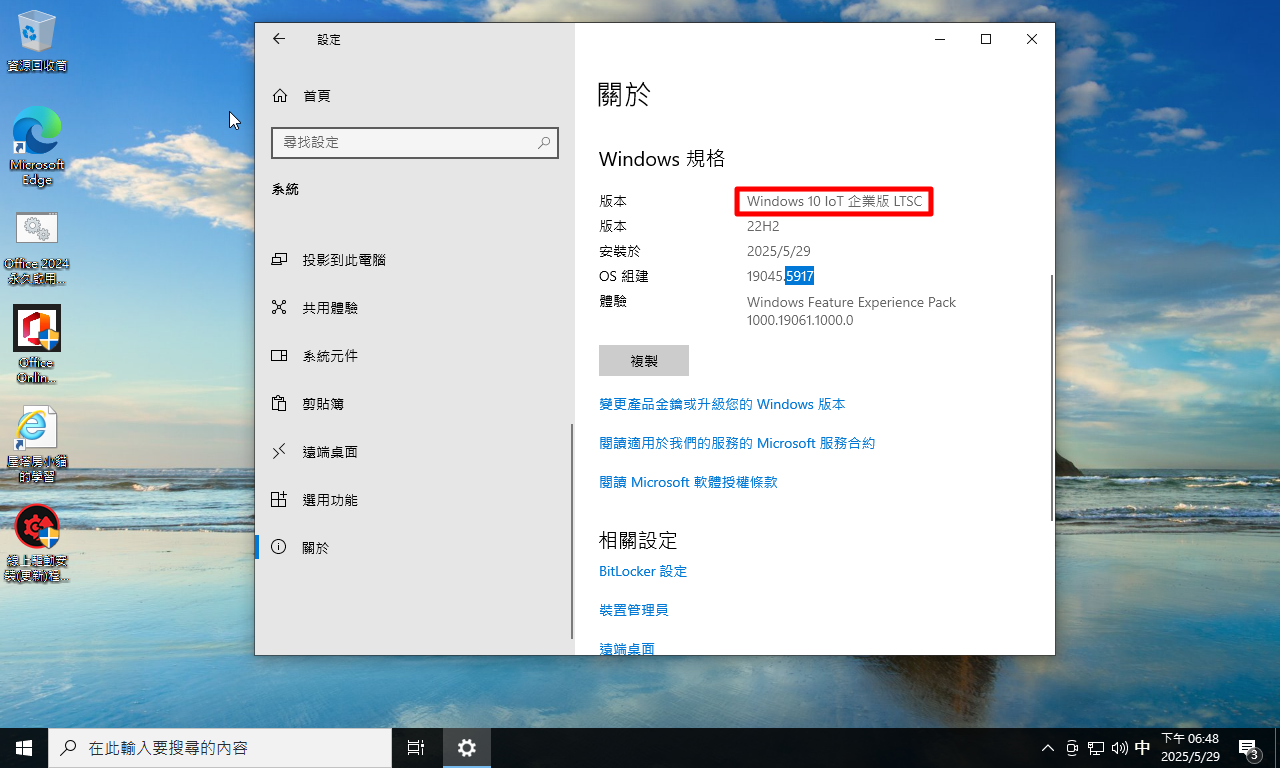The width and height of the screenshot is (1280, 768).
Task: Click the Windows 規格 heading
Action: [x=662, y=158]
